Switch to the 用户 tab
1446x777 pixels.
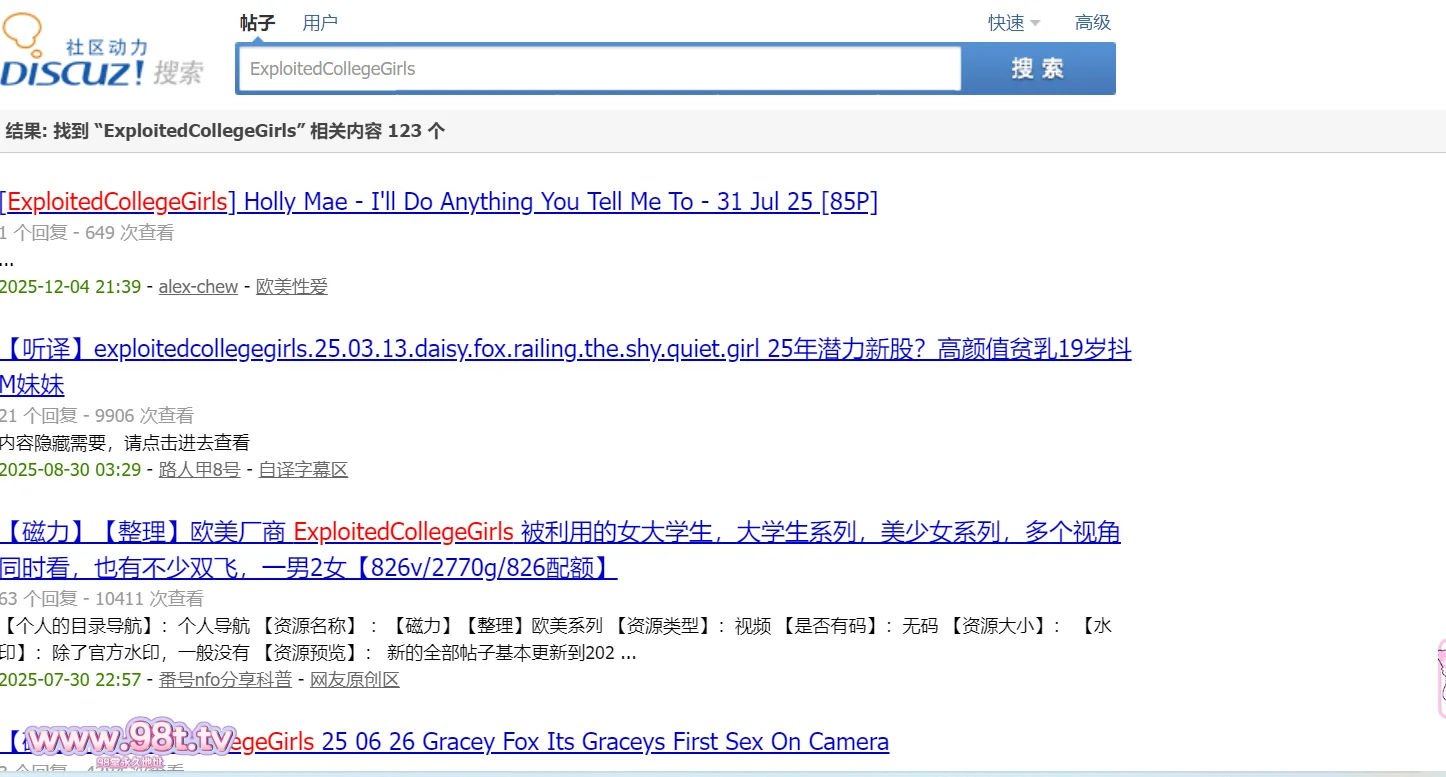[320, 23]
